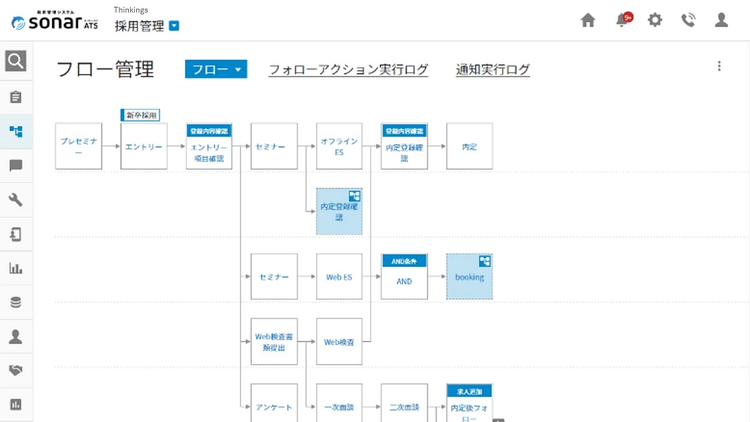Open the handshake icon in sidebar
The width and height of the screenshot is (750, 422).
click(16, 370)
